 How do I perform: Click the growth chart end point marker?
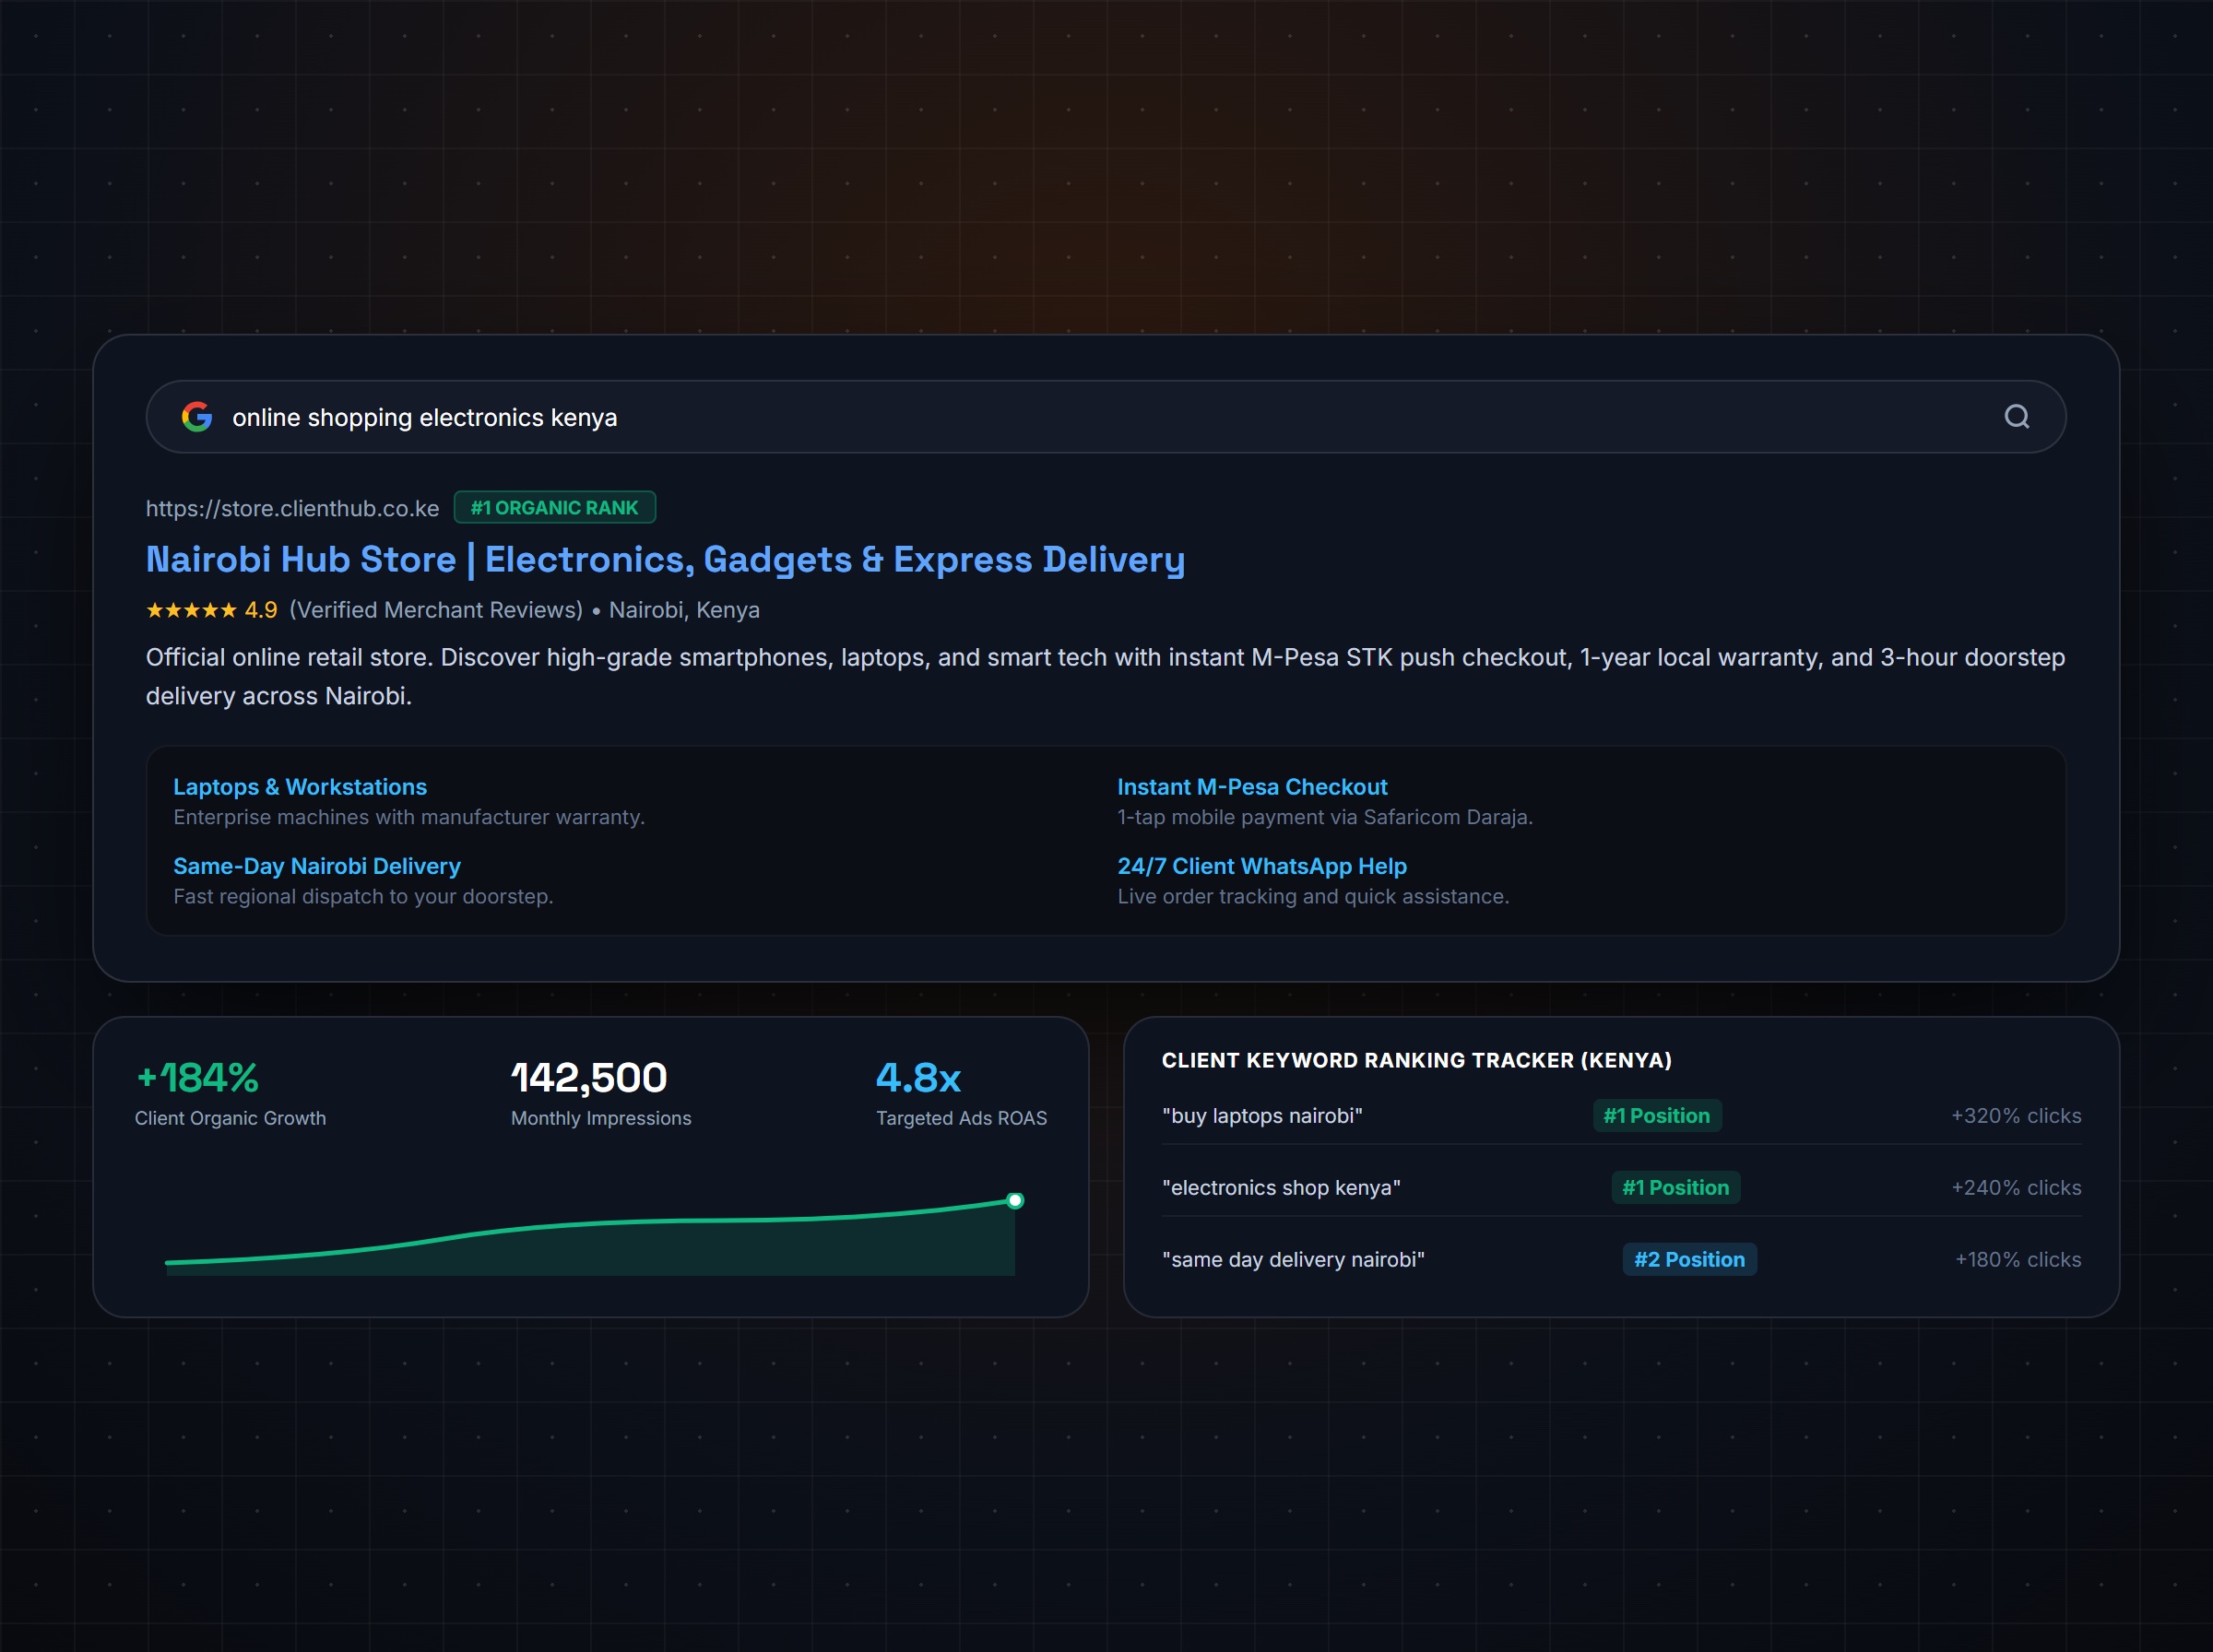click(x=1015, y=1200)
